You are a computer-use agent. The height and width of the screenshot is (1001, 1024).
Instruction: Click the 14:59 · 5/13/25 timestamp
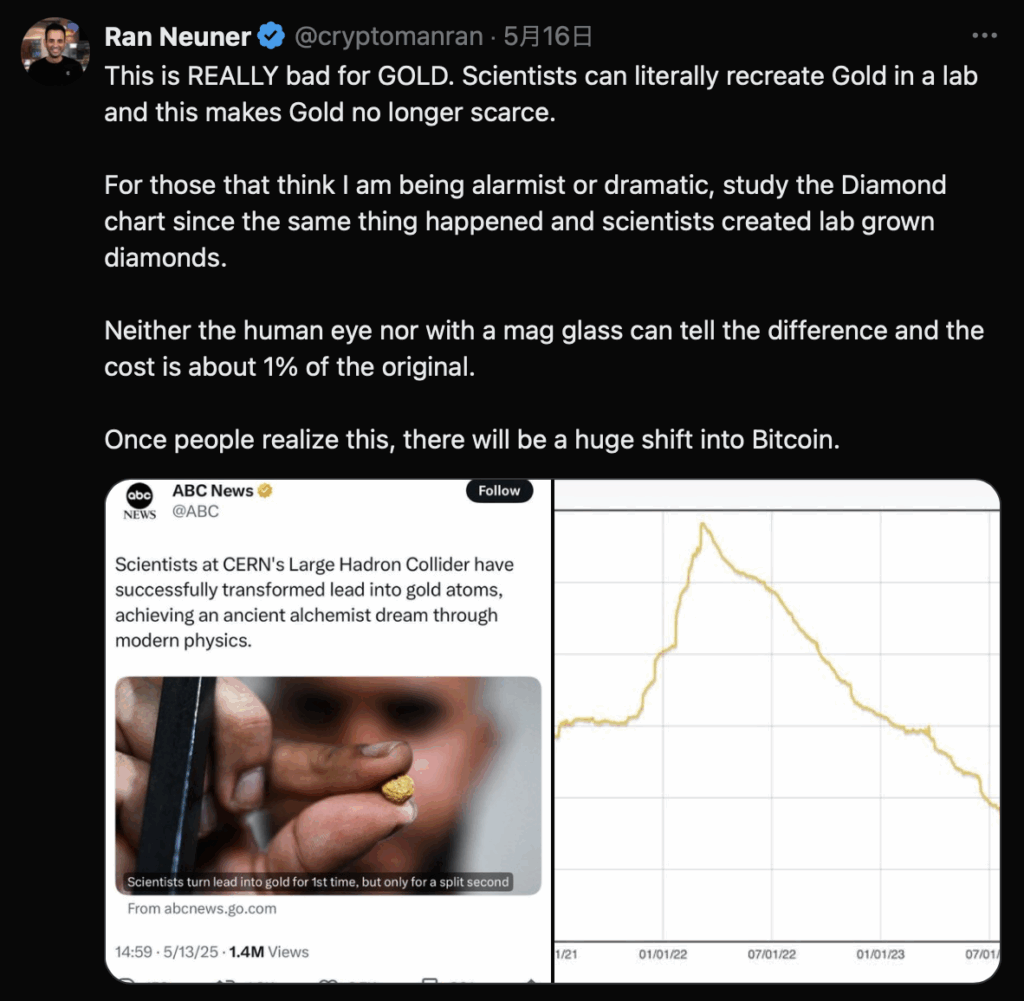pyautogui.click(x=168, y=952)
